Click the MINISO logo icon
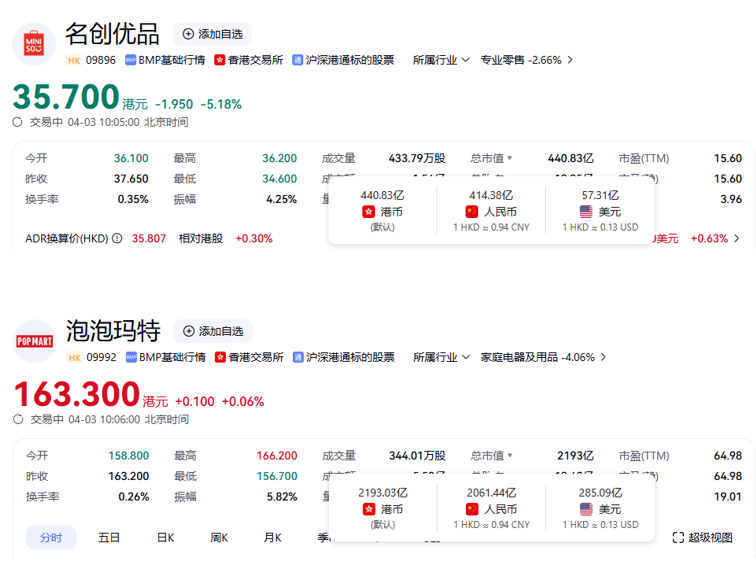 pos(34,43)
